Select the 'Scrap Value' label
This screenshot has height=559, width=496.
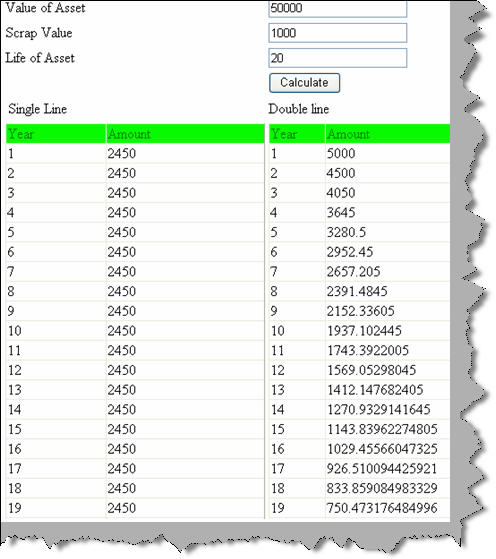[x=39, y=33]
